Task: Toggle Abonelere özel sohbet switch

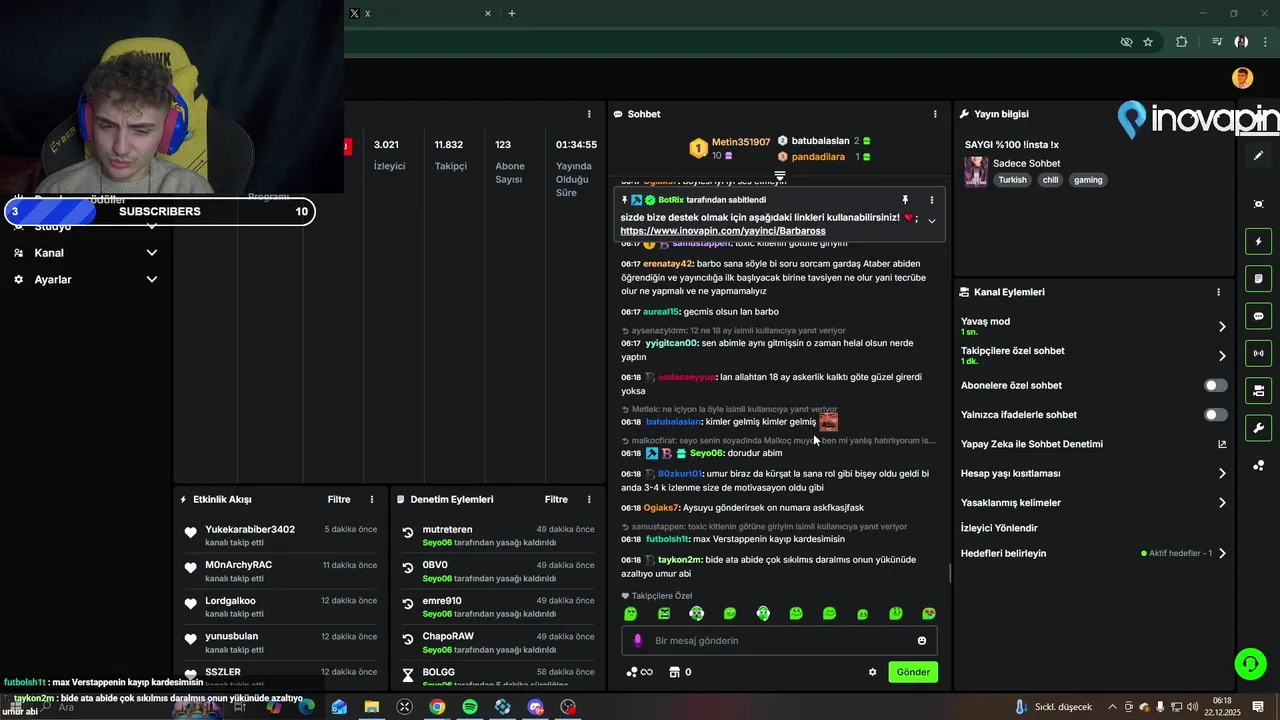Action: [1215, 385]
